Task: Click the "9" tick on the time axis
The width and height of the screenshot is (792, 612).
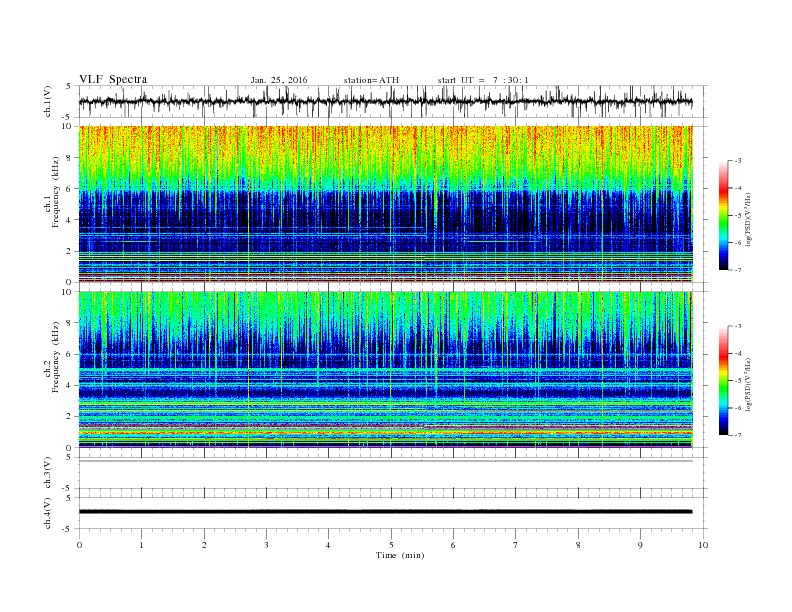Action: pos(640,545)
